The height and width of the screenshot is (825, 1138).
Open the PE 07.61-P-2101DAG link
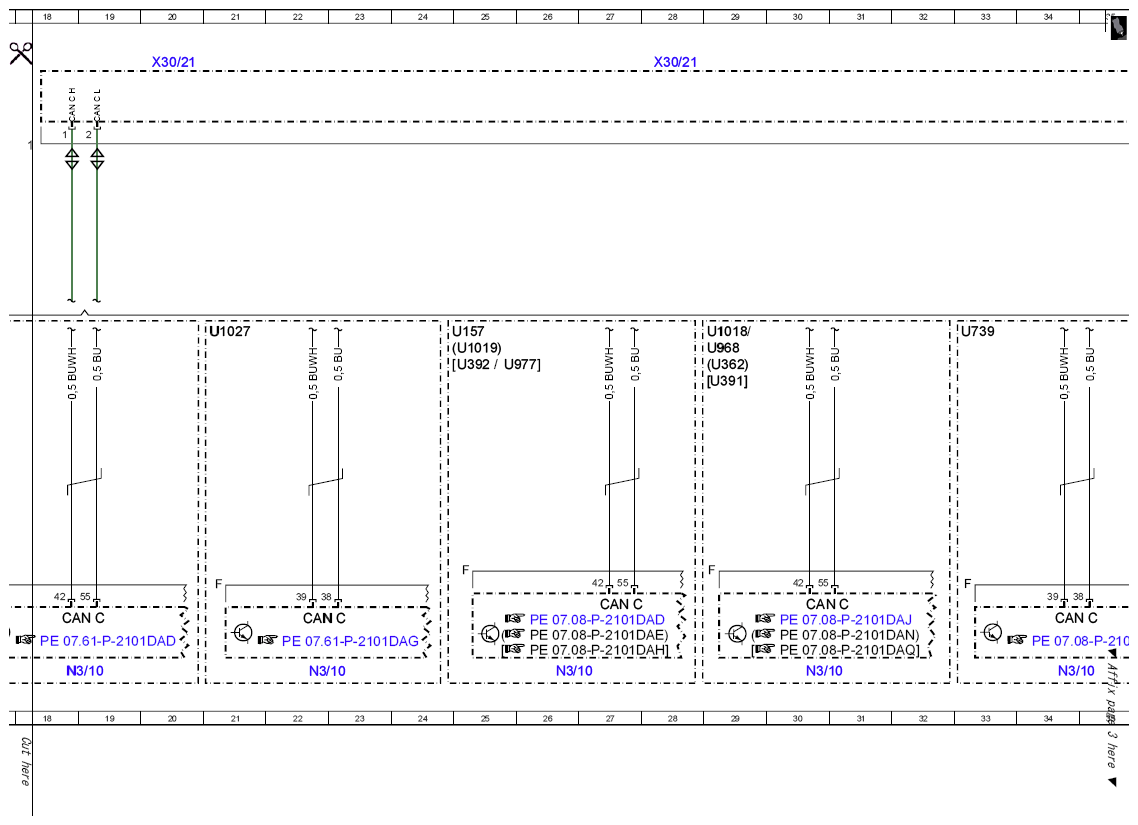pyautogui.click(x=350, y=641)
